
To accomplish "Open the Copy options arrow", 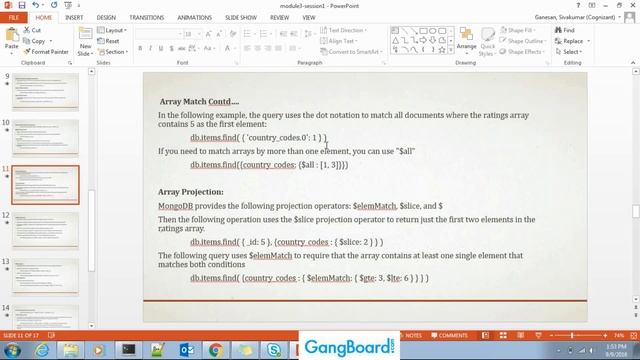I will tap(51, 41).
